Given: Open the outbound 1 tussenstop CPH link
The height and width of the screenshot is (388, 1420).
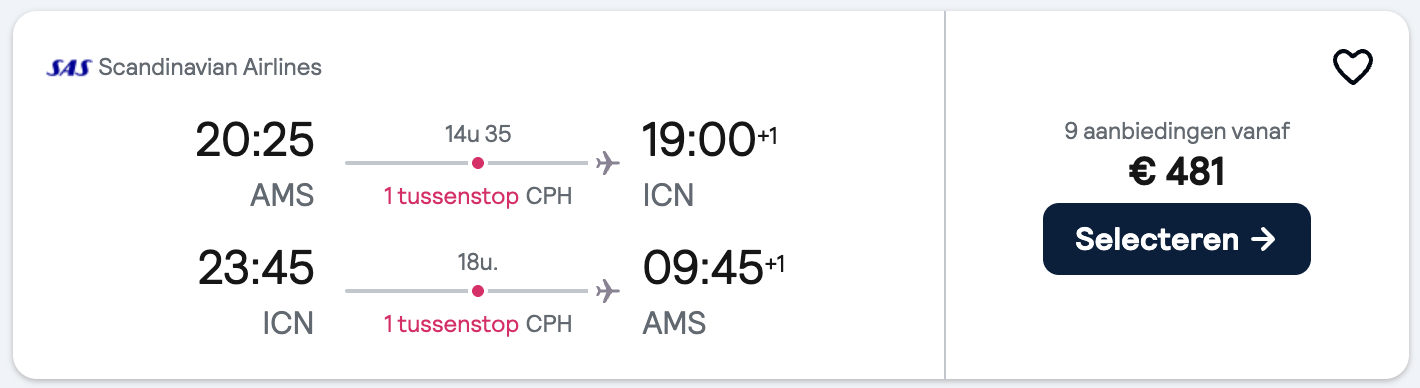Looking at the screenshot, I should [x=478, y=196].
